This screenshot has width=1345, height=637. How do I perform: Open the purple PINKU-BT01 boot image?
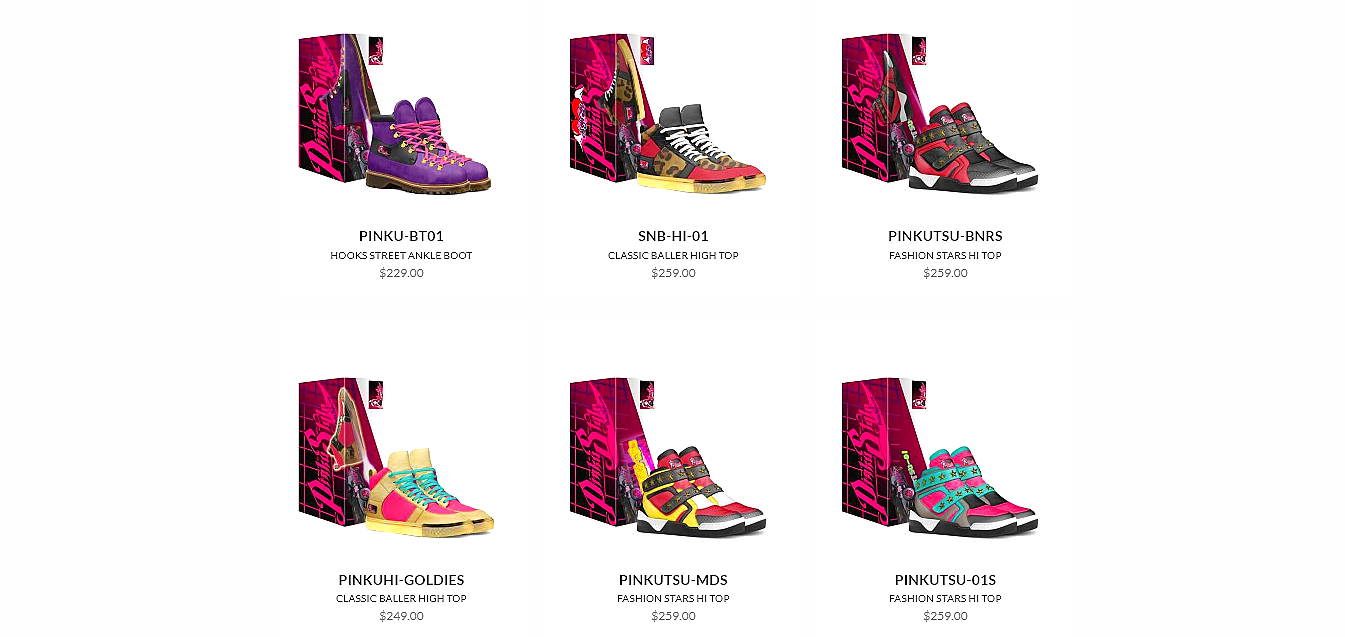(395, 113)
